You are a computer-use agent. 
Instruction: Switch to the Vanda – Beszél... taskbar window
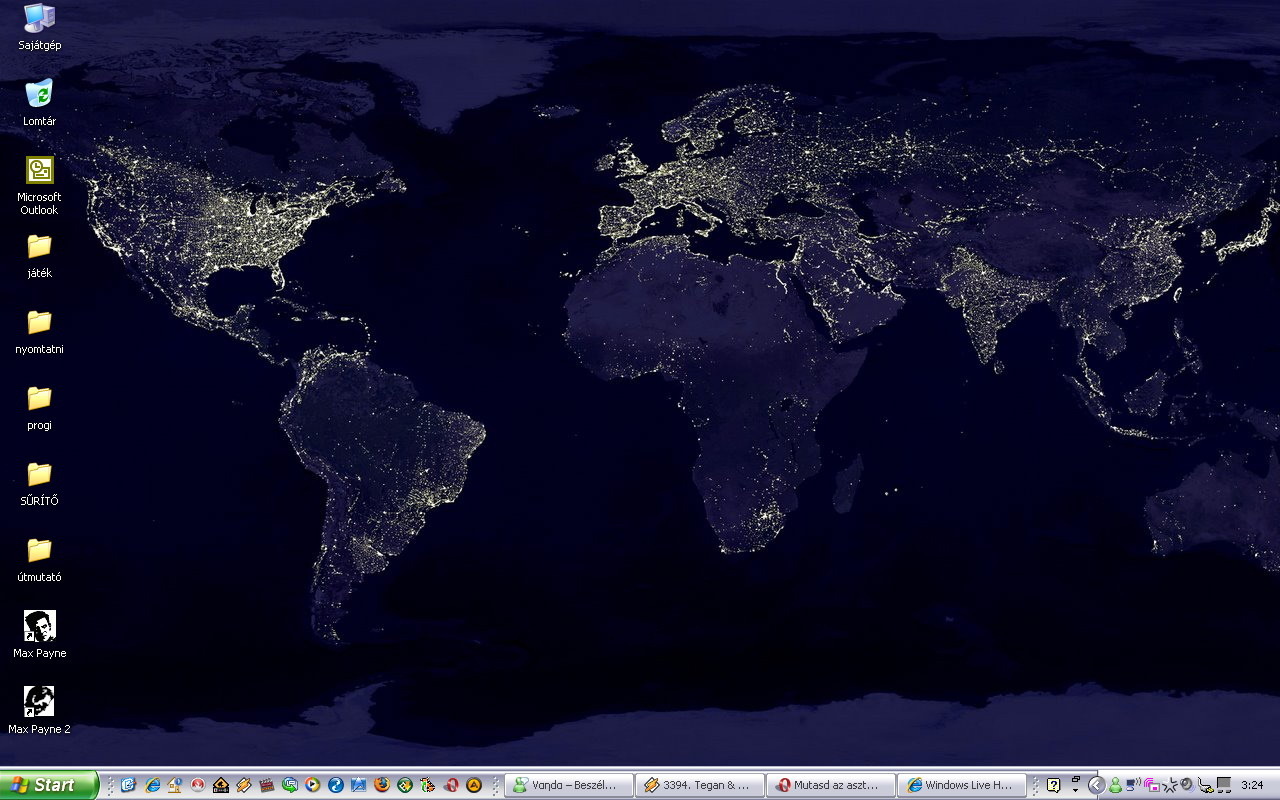click(x=569, y=785)
